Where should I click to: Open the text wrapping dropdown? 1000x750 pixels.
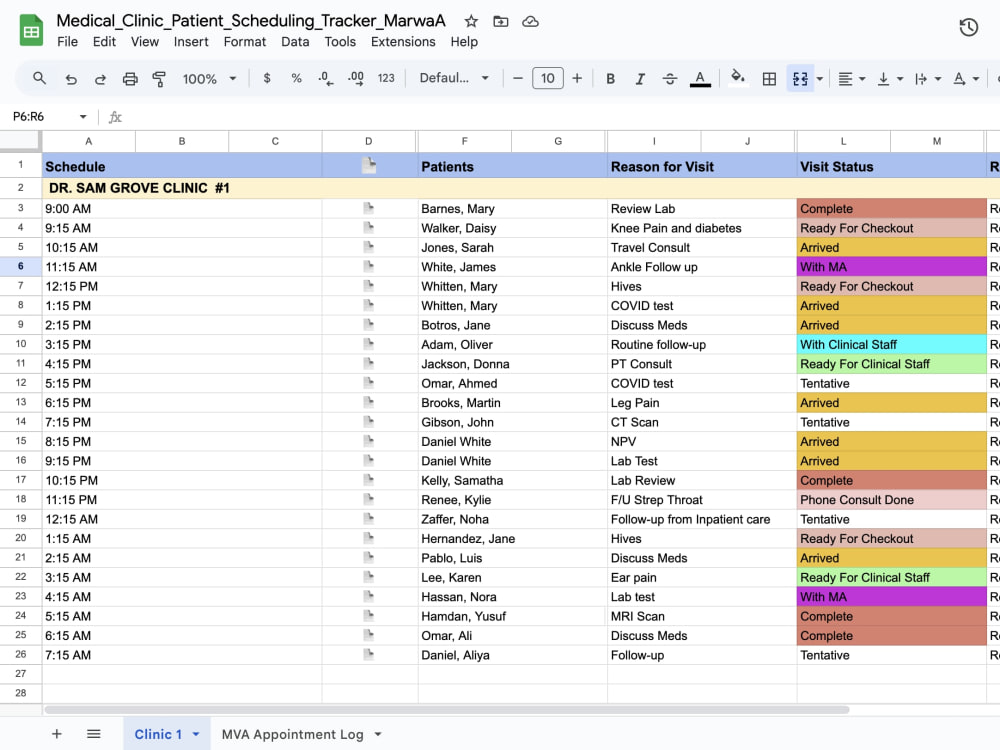[x=928, y=79]
